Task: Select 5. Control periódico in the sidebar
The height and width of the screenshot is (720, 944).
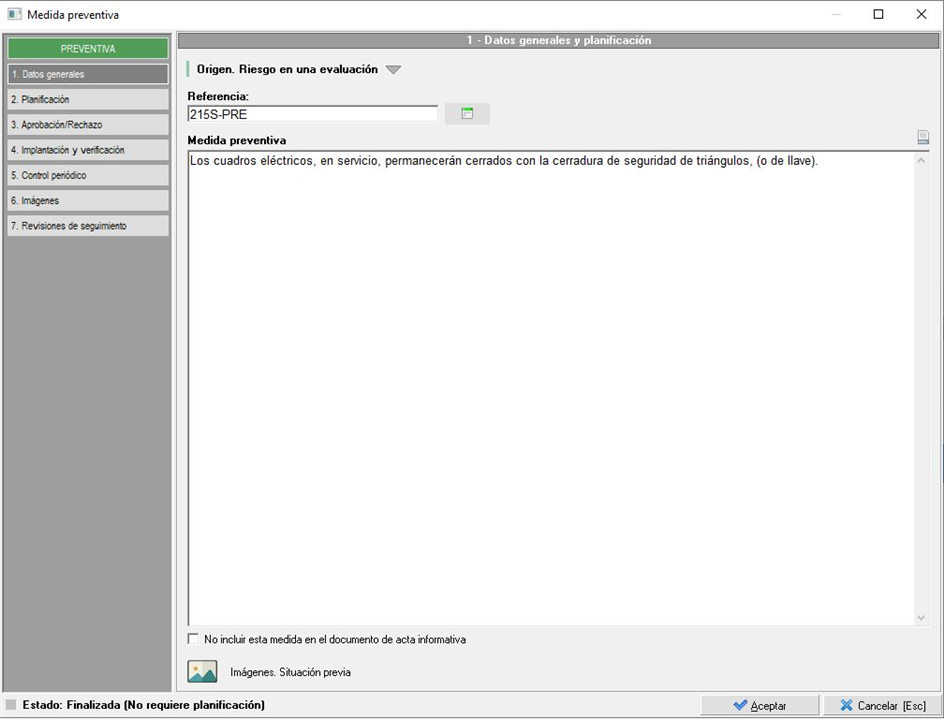Action: (88, 175)
